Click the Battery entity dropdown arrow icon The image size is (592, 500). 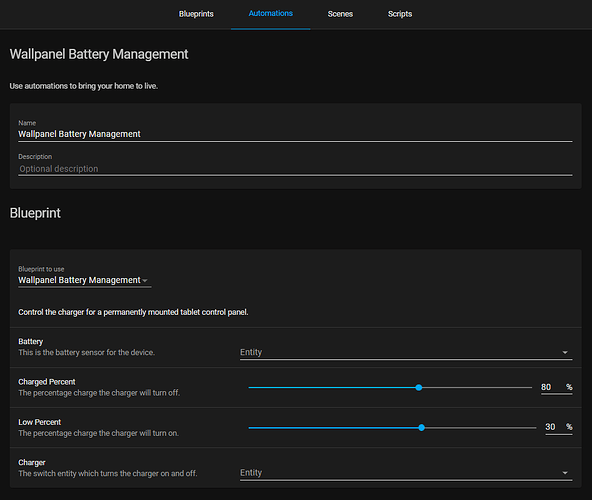(565, 352)
